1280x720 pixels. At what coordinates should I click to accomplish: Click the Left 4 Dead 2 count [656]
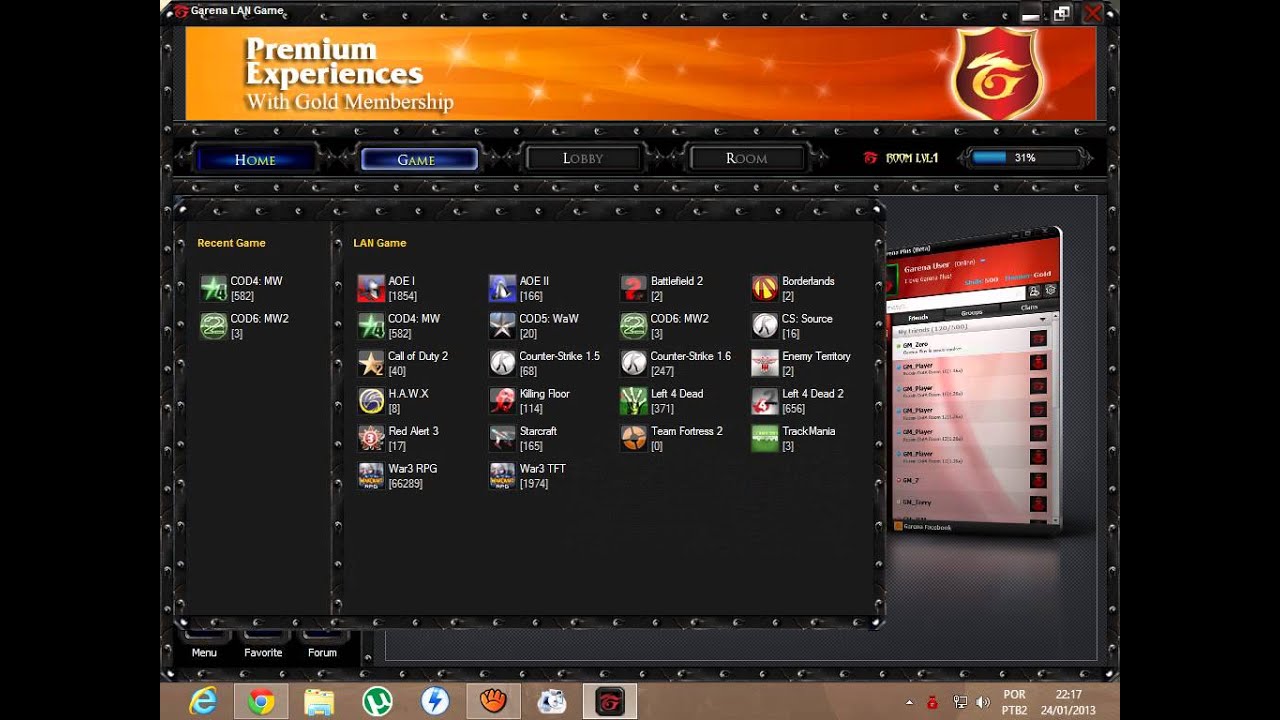click(793, 409)
